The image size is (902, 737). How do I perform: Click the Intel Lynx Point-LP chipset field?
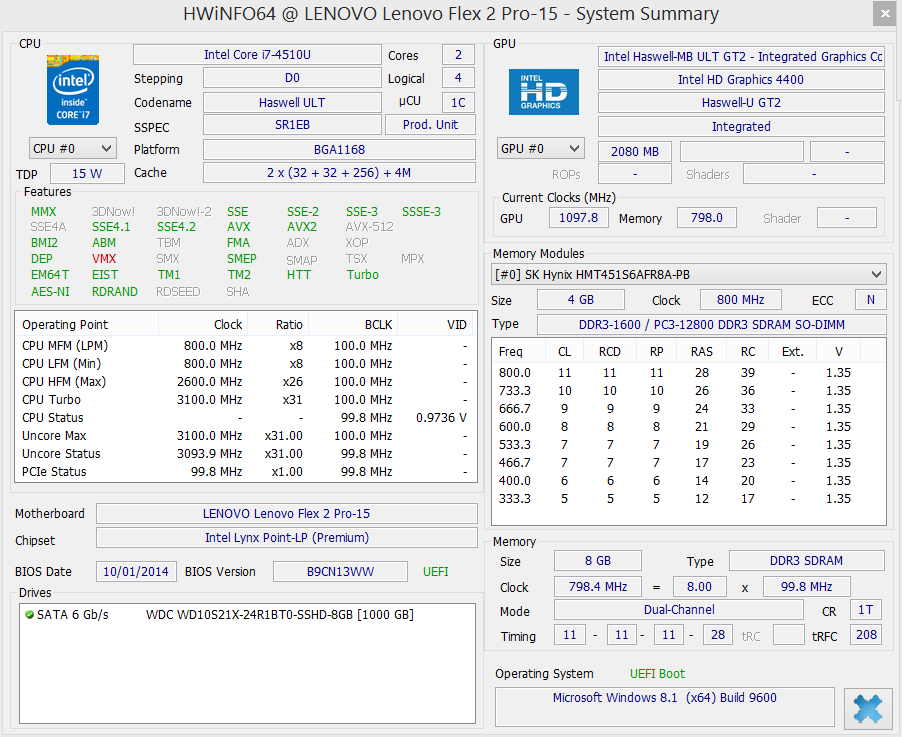286,538
